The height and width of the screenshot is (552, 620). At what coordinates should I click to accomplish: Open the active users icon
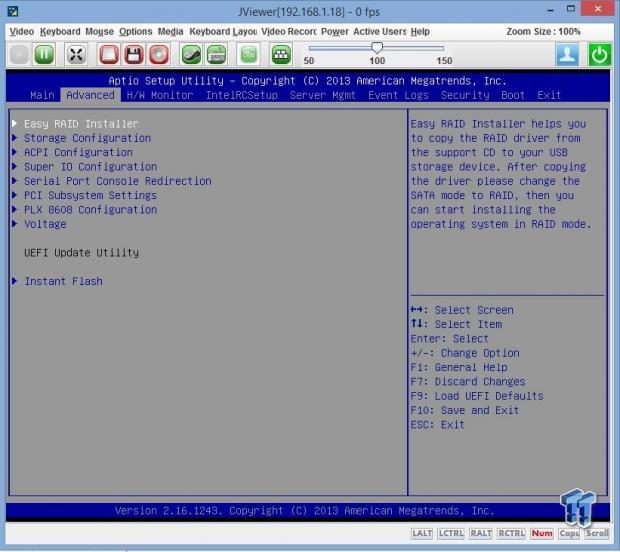tap(567, 55)
